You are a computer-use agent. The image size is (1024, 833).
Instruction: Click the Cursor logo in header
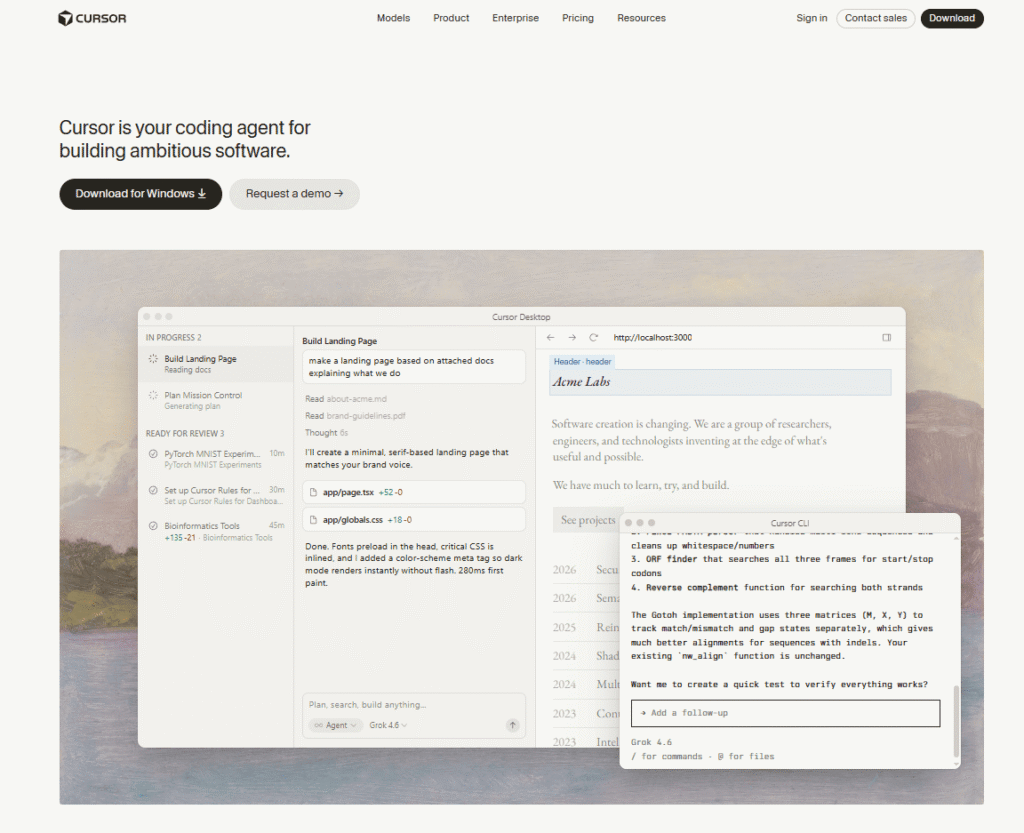point(92,18)
